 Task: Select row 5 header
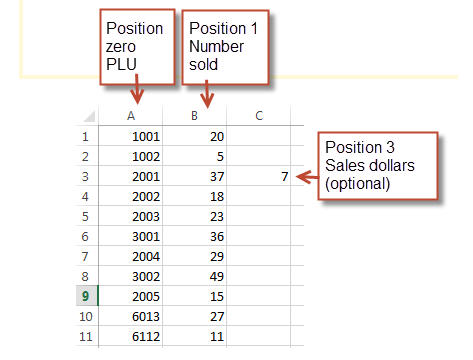click(87, 216)
